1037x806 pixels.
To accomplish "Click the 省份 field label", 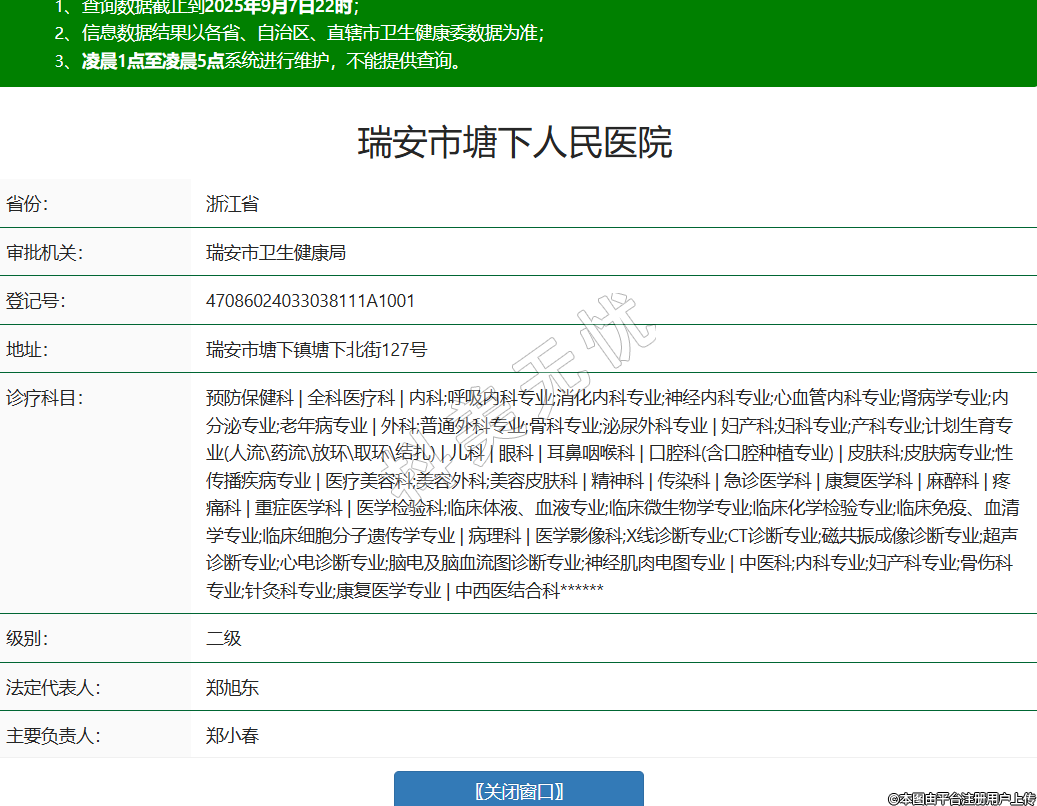I will click(28, 204).
